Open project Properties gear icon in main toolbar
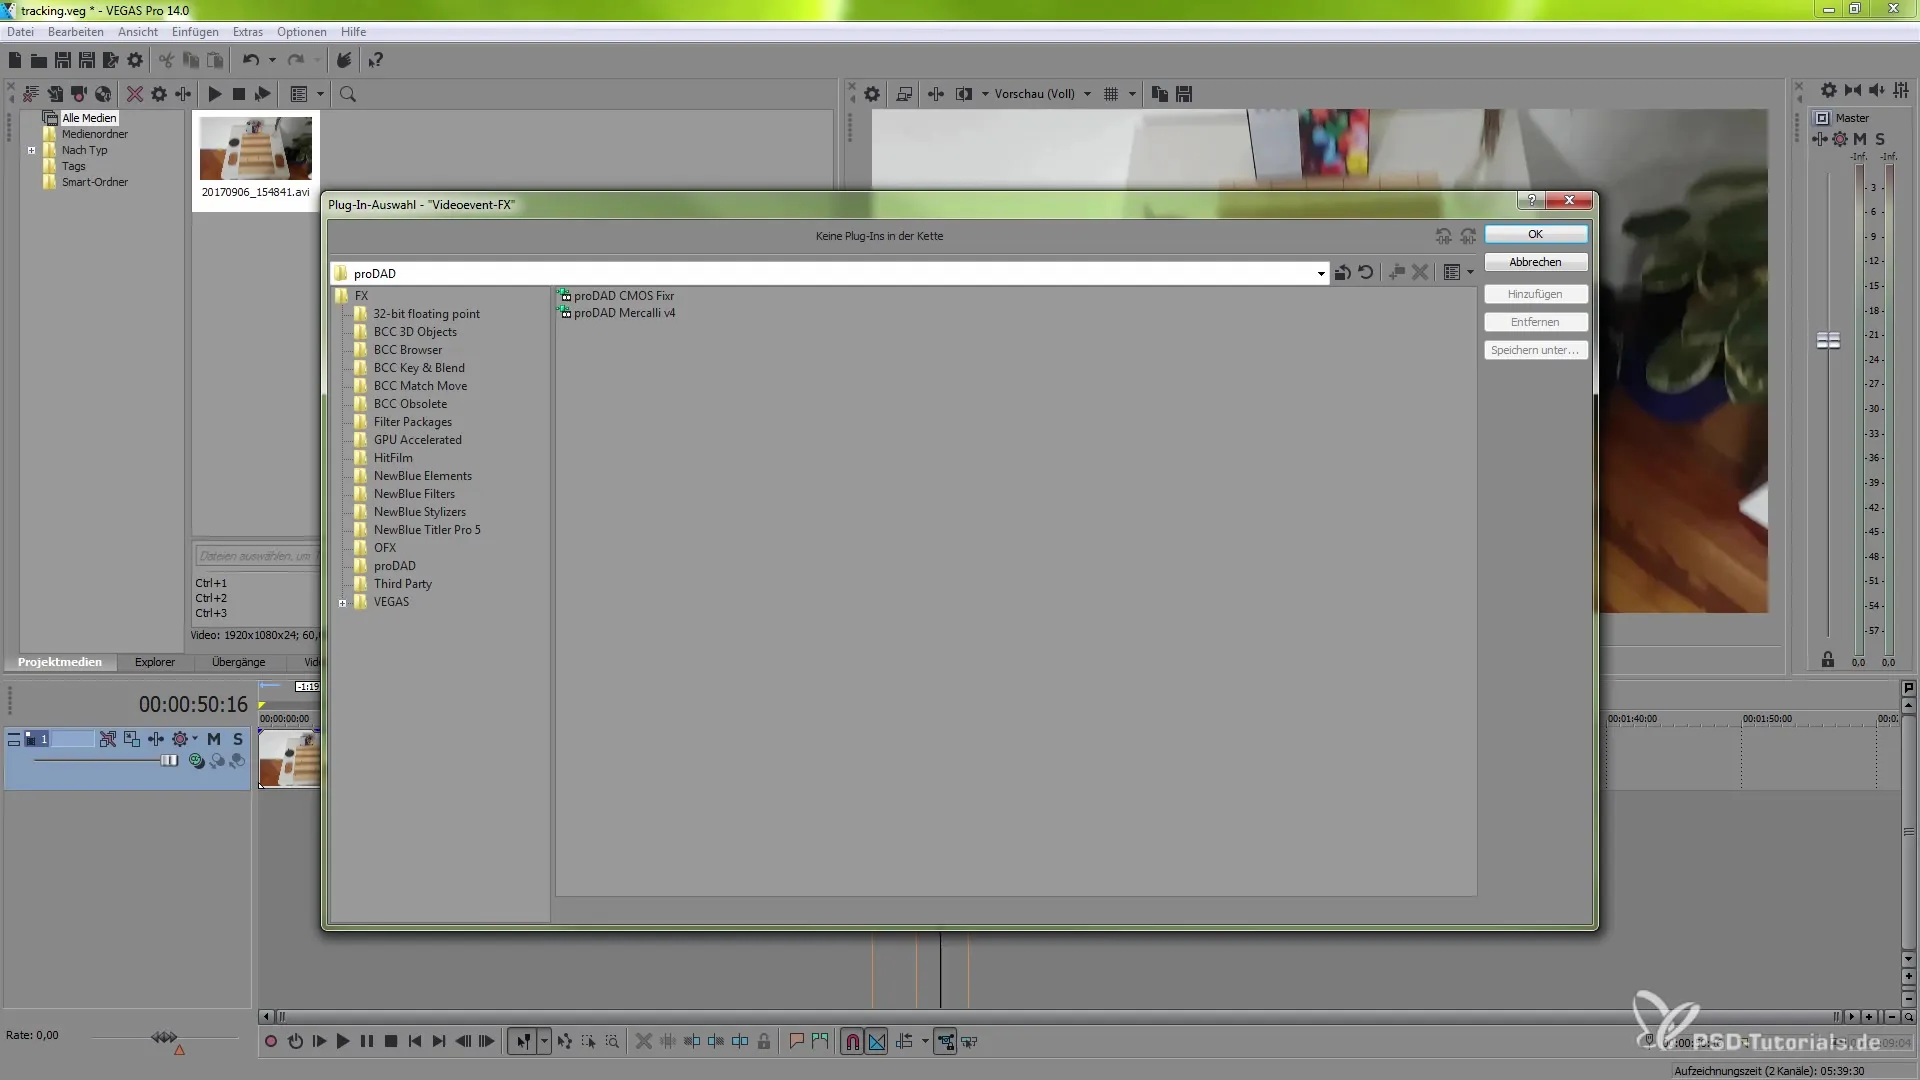Screen dimensions: 1920x1080 [135, 60]
